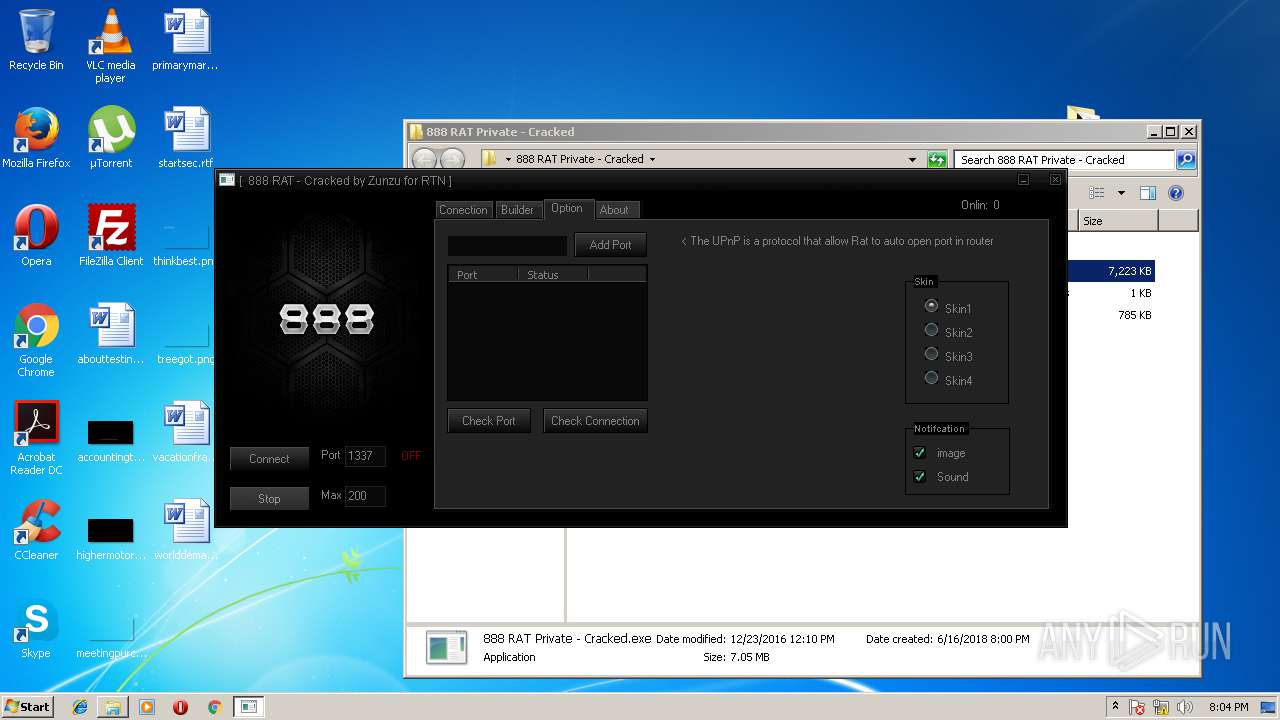Click the Status column header in port list
Image resolution: width=1280 pixels, height=720 pixels.
[x=553, y=275]
